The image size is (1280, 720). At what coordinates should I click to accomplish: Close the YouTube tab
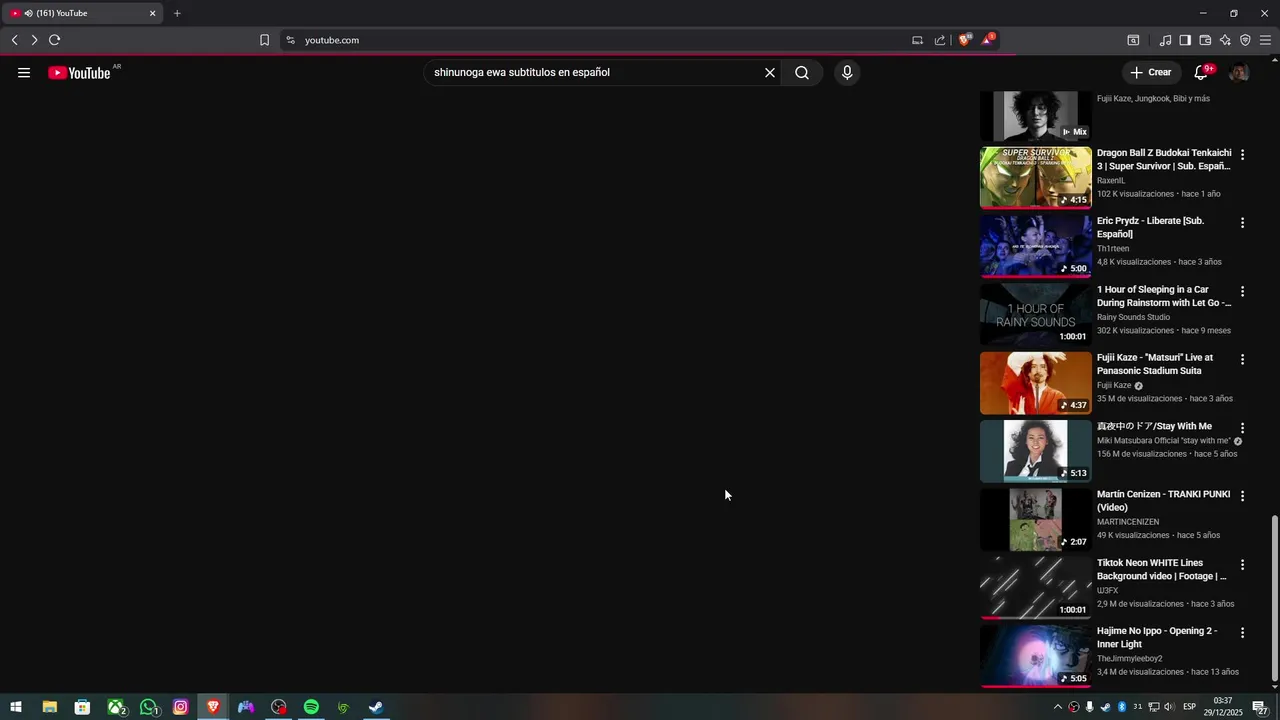(153, 13)
